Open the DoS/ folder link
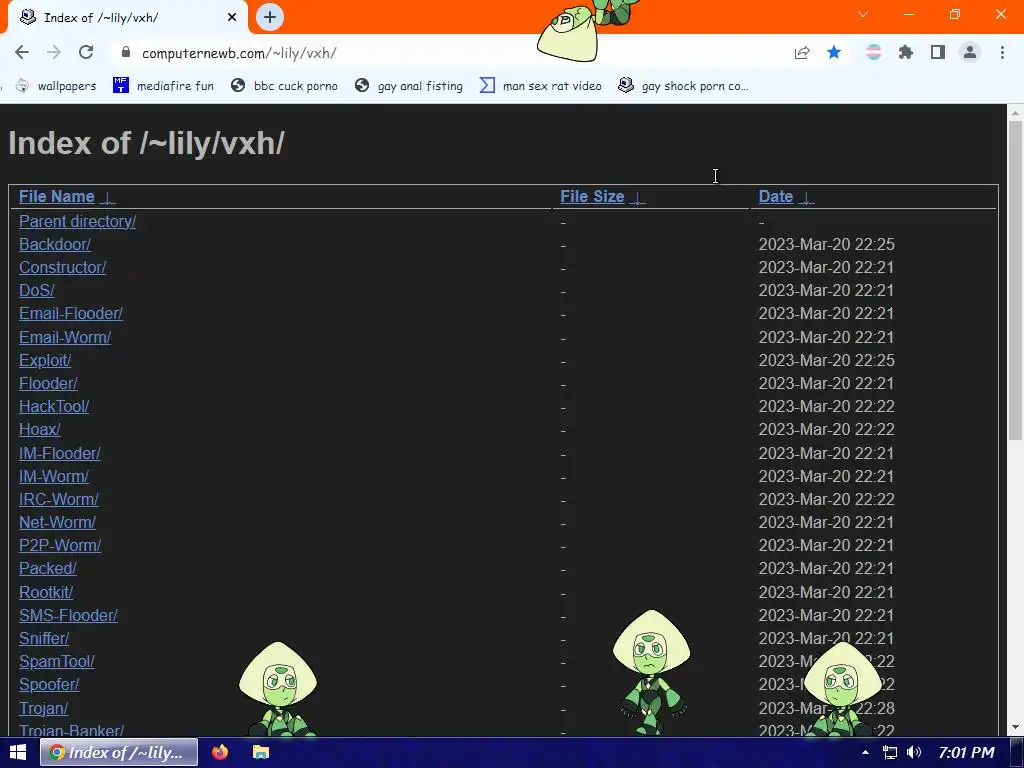Image resolution: width=1024 pixels, height=768 pixels. coord(37,290)
